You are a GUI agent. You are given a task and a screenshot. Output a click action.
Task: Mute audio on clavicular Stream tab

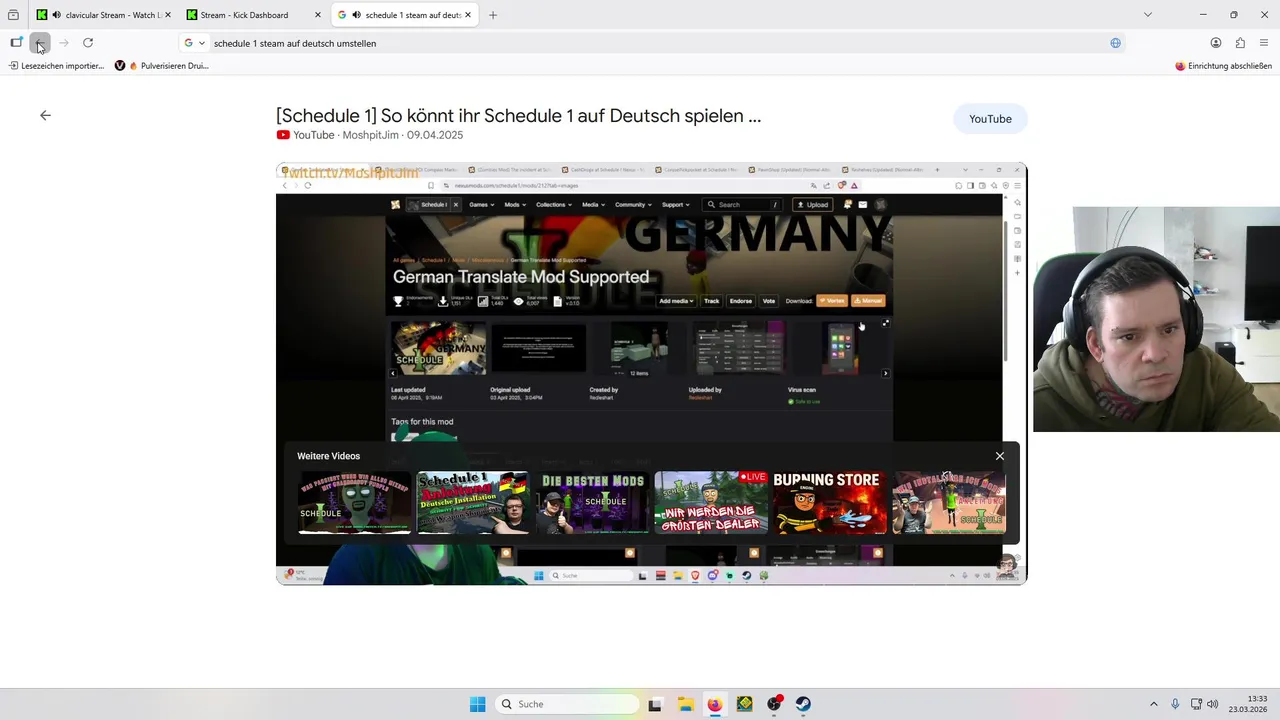pyautogui.click(x=56, y=15)
